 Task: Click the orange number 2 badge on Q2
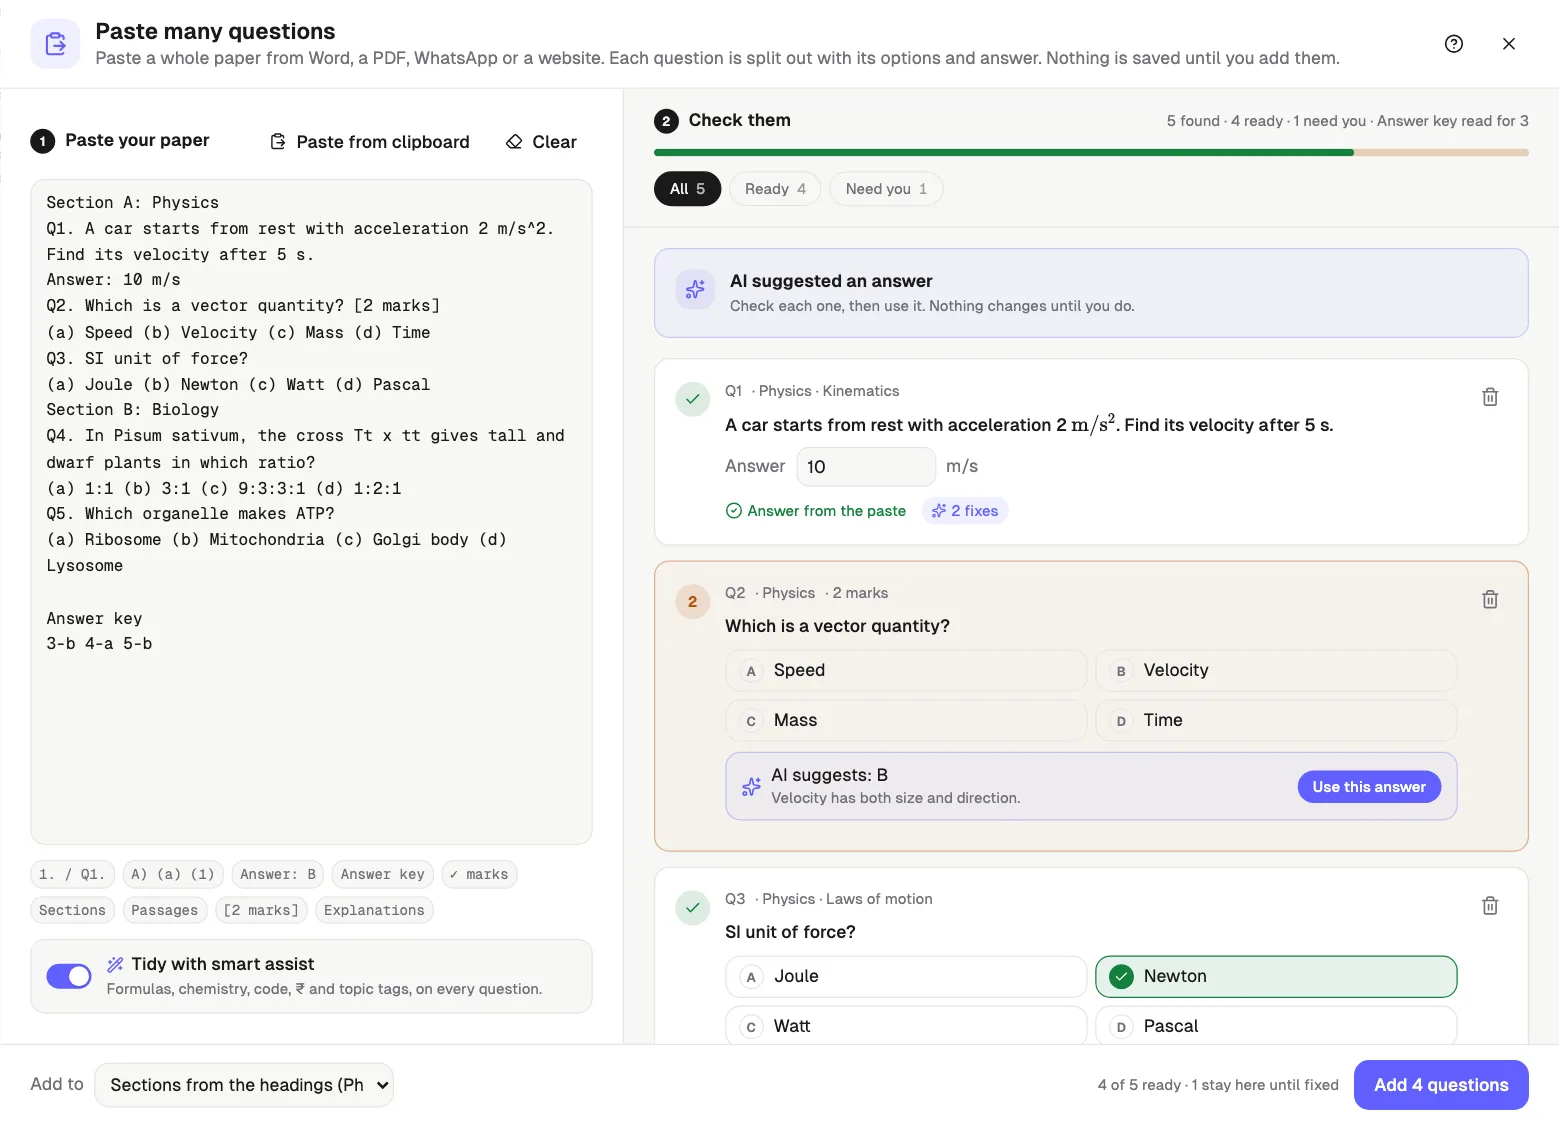pyautogui.click(x=692, y=602)
